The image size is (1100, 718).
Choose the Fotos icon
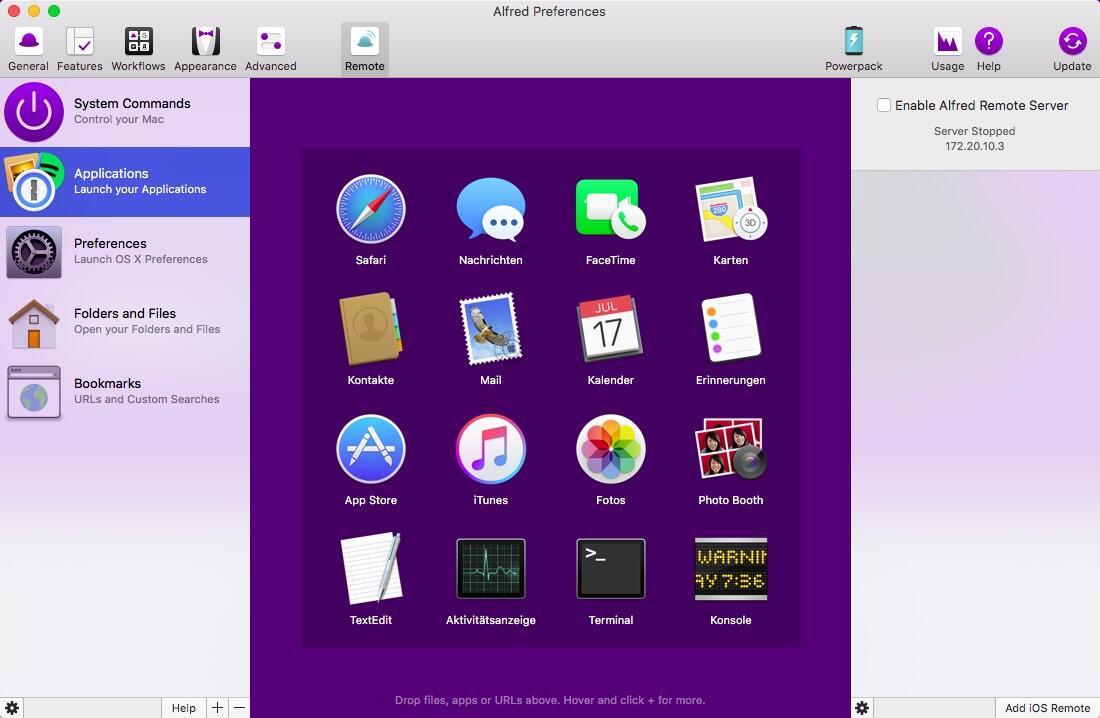point(610,449)
